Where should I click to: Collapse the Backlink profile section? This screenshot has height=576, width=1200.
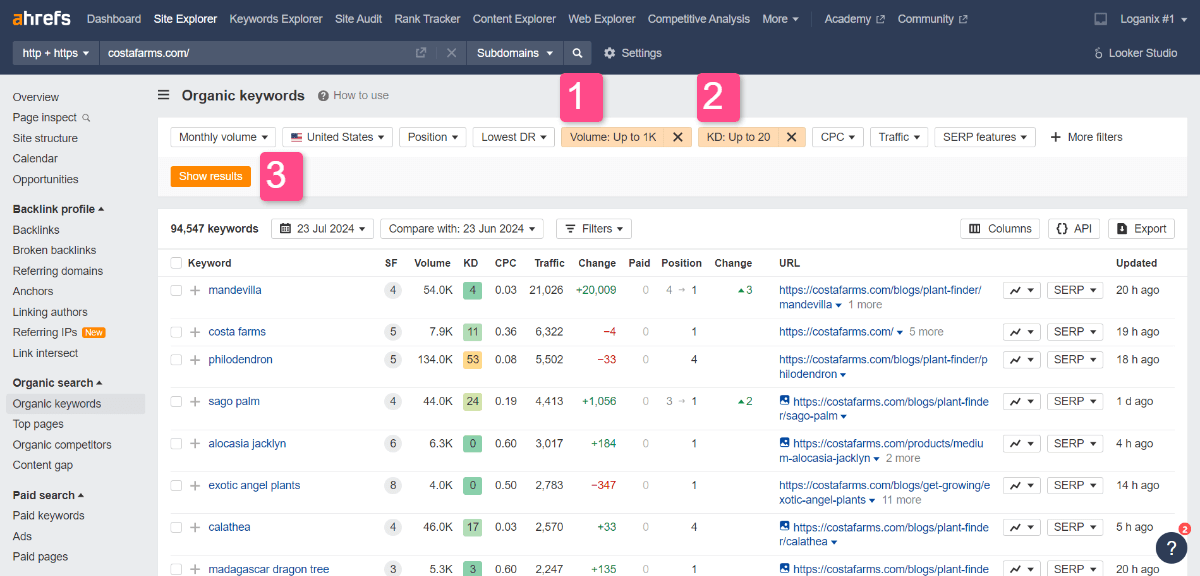click(58, 209)
